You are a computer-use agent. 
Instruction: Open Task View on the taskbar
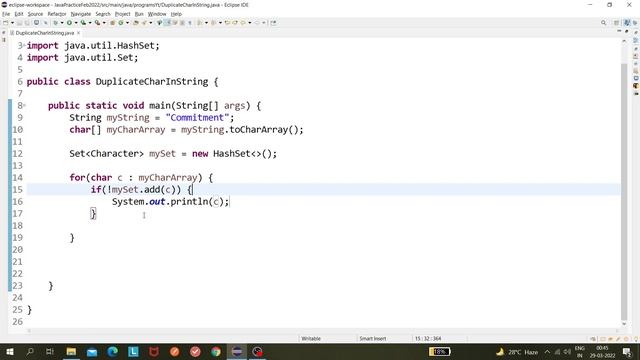tap(50, 351)
